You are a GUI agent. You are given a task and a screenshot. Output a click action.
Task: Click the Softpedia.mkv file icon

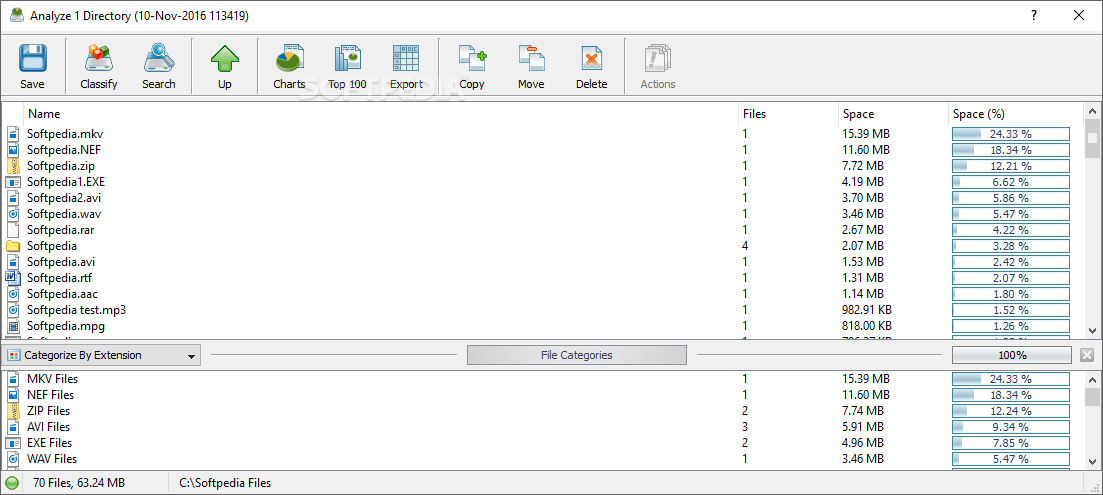13,134
